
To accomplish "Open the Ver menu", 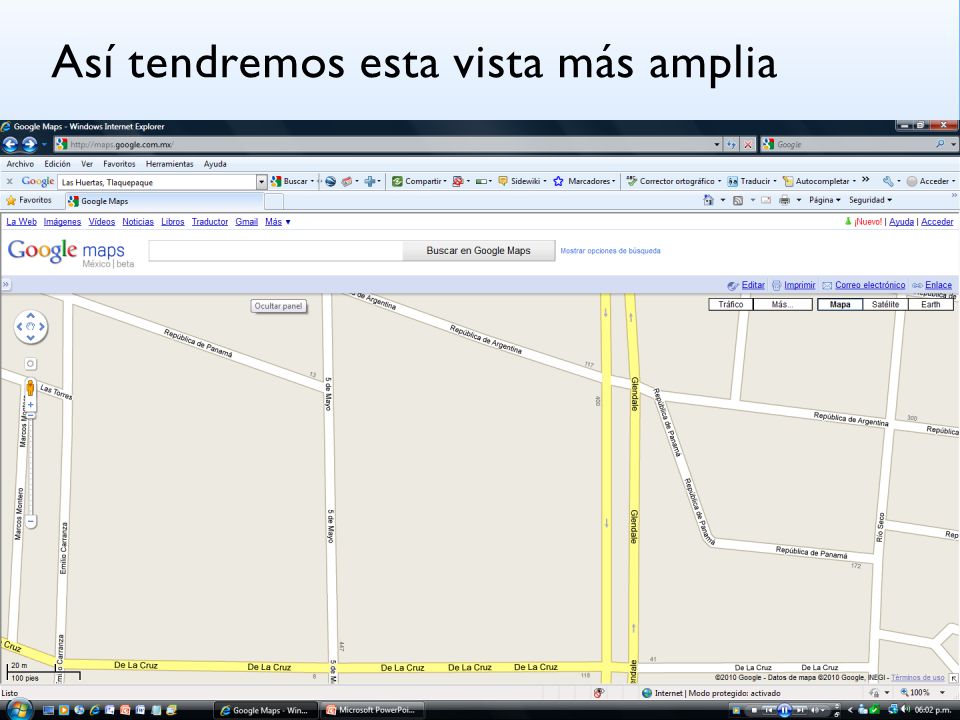I will 87,164.
